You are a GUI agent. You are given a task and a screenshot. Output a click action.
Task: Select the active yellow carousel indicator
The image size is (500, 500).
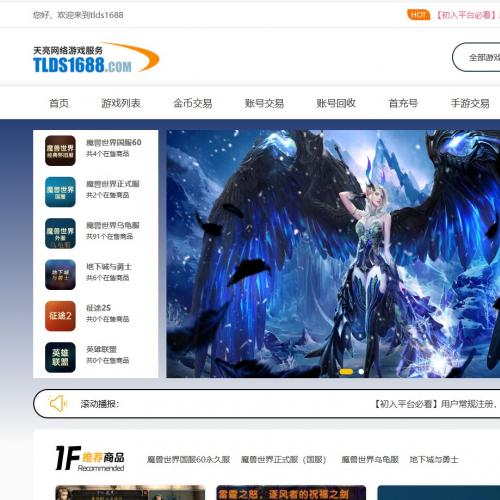[x=346, y=371]
